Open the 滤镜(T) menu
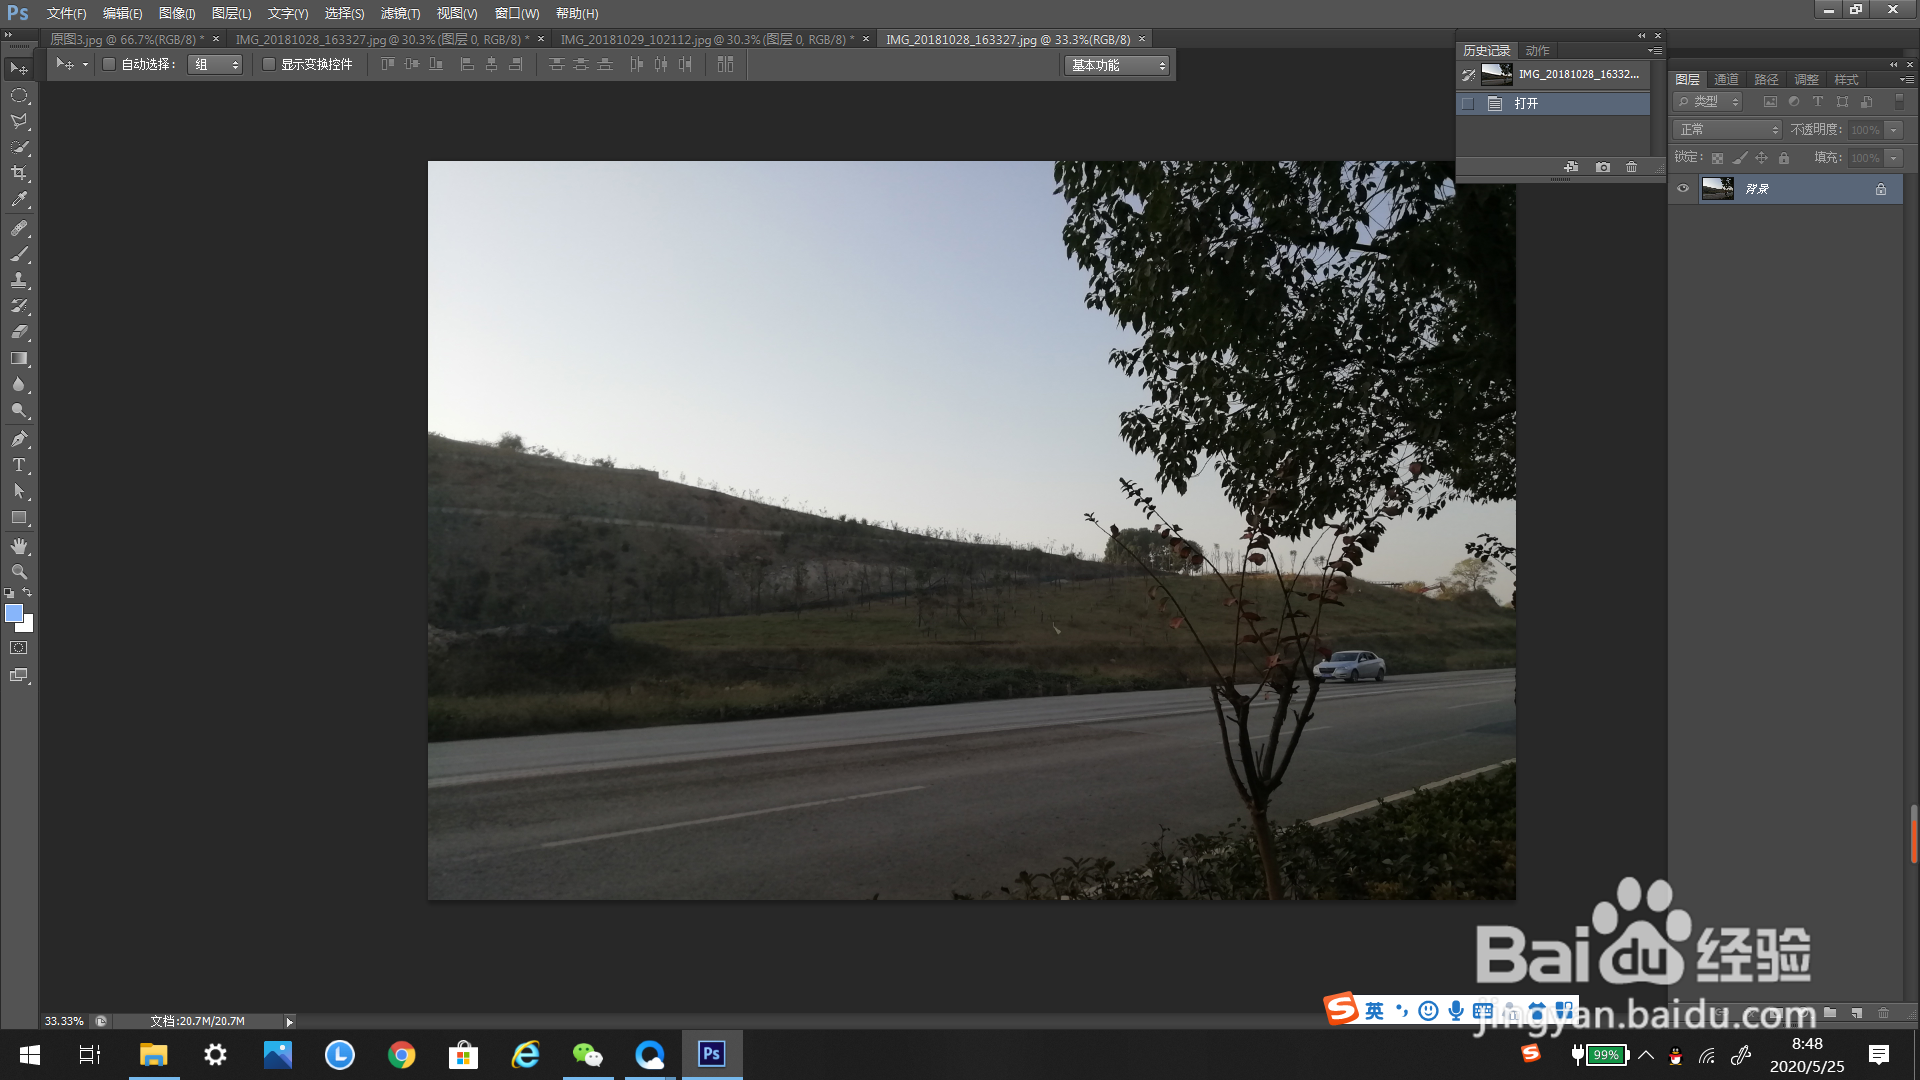1920x1080 pixels. tap(400, 13)
